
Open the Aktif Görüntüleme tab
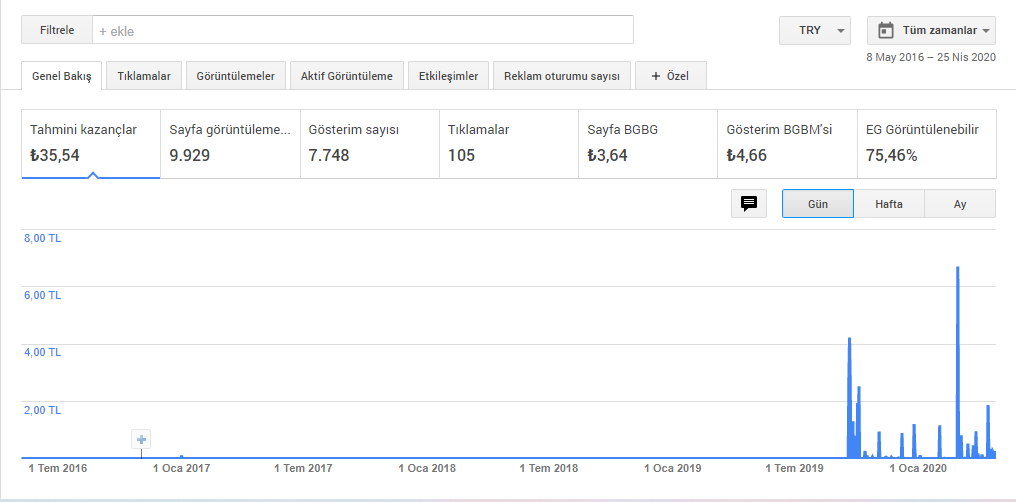point(347,76)
